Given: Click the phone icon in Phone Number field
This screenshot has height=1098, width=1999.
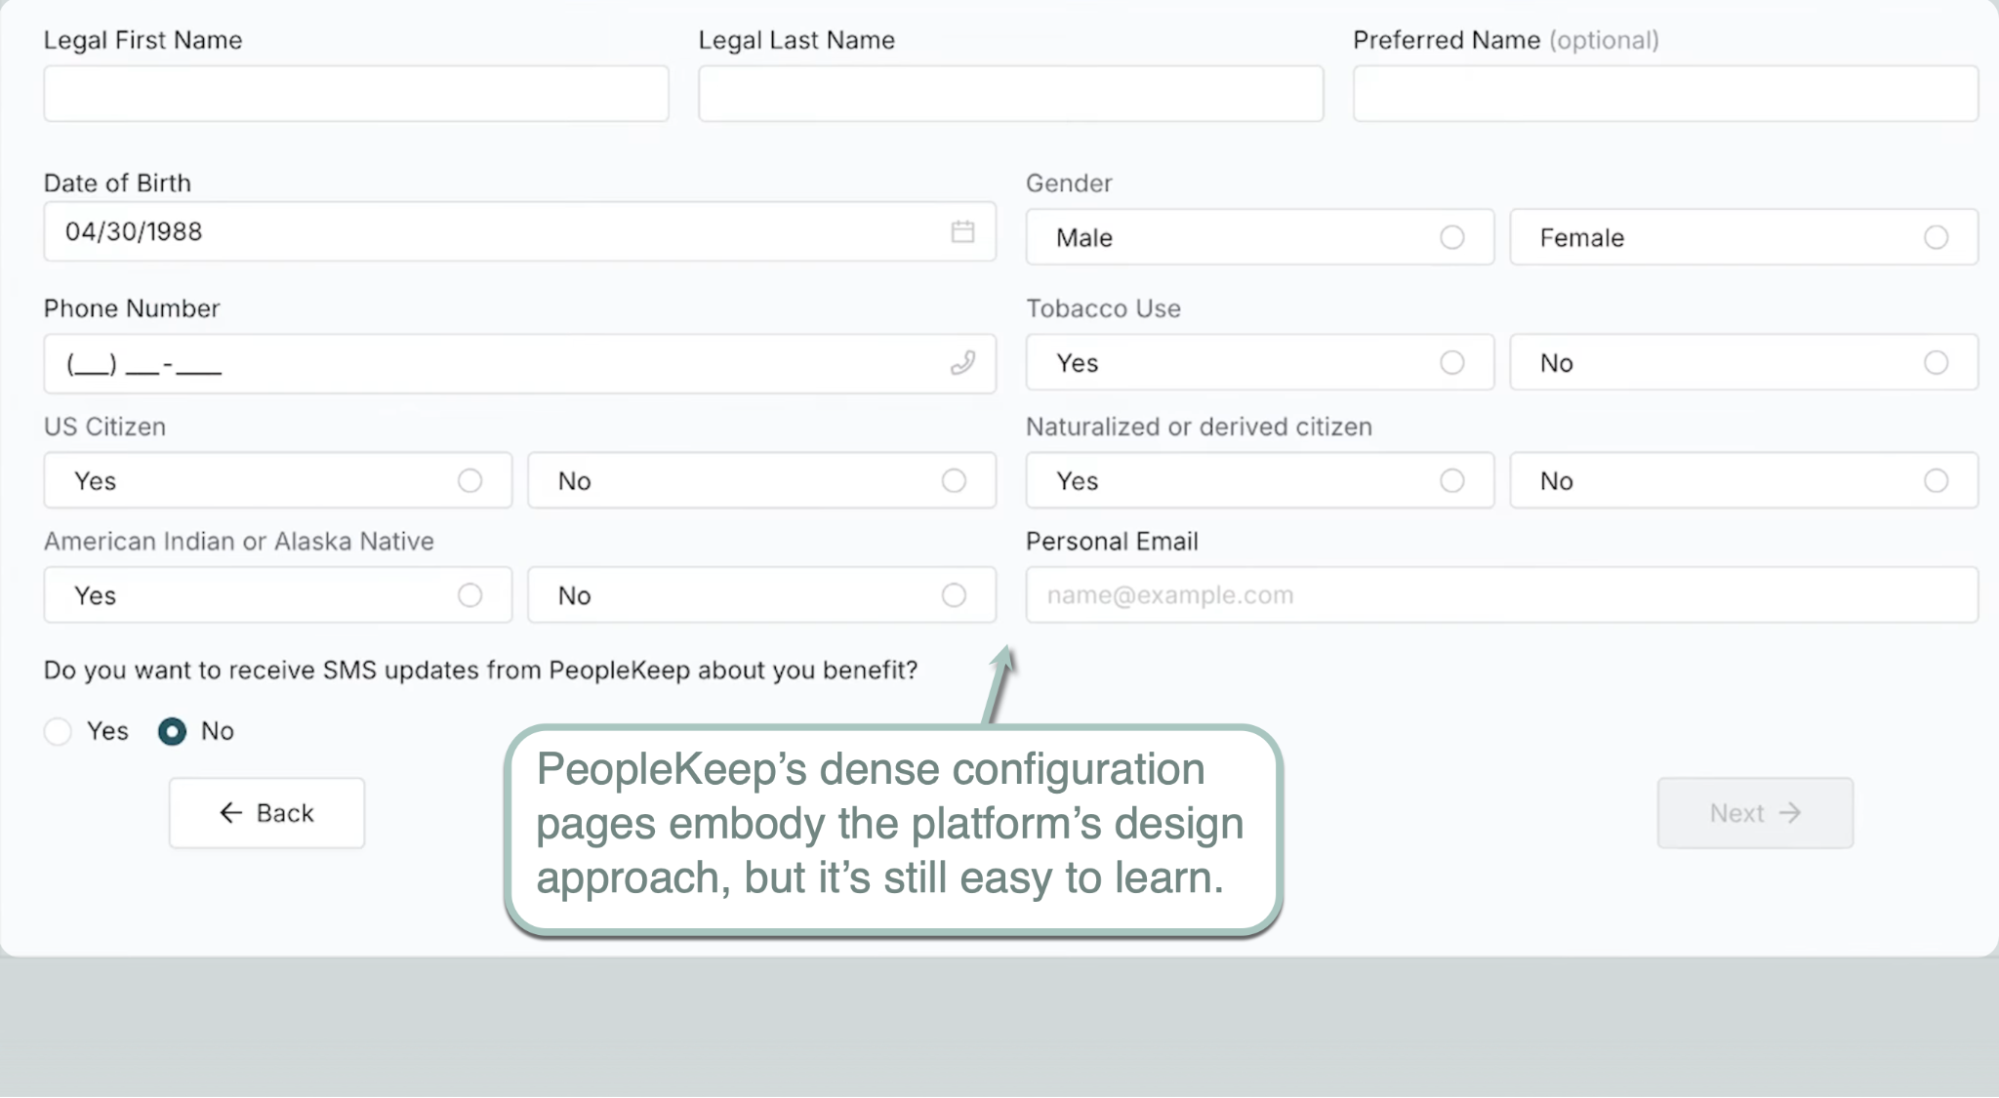Looking at the screenshot, I should tap(962, 363).
